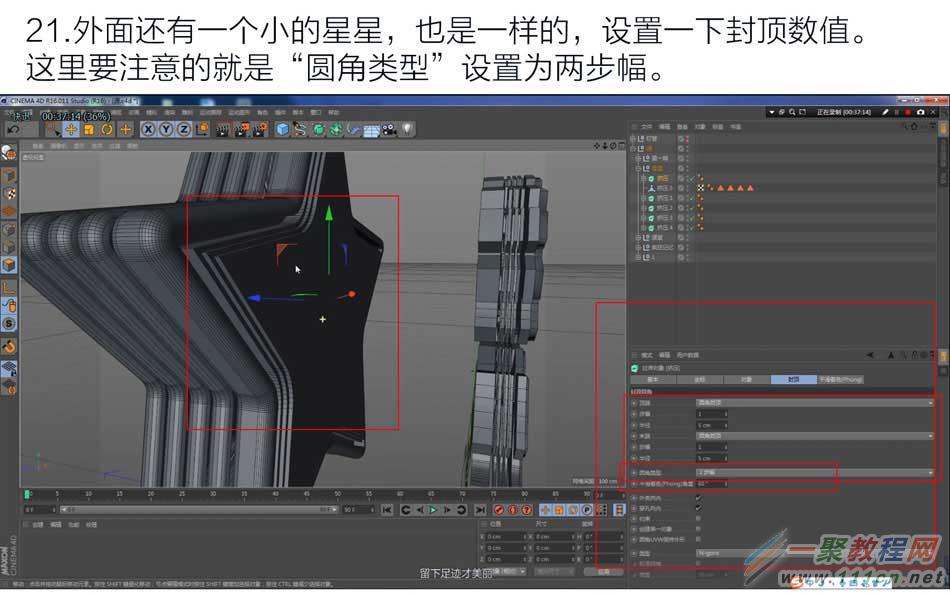Viewport: 950px width, 595px height.
Task: Open the 圆角类型 fillet type dropdown
Action: [x=814, y=473]
